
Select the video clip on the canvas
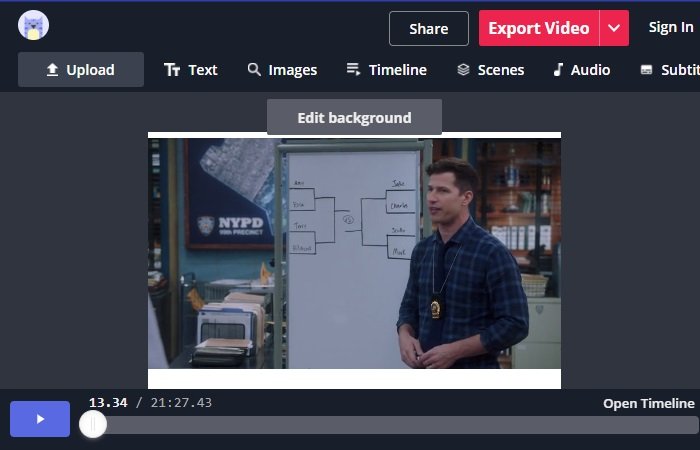pyautogui.click(x=354, y=253)
